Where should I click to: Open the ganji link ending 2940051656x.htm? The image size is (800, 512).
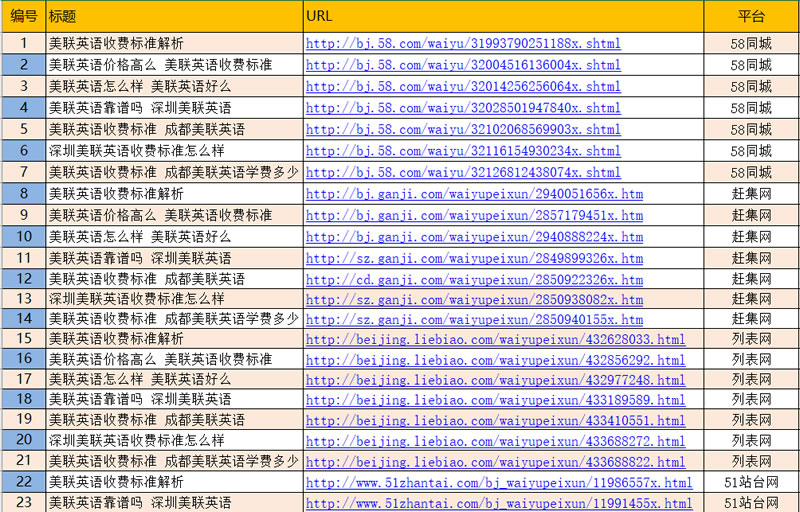coord(474,194)
